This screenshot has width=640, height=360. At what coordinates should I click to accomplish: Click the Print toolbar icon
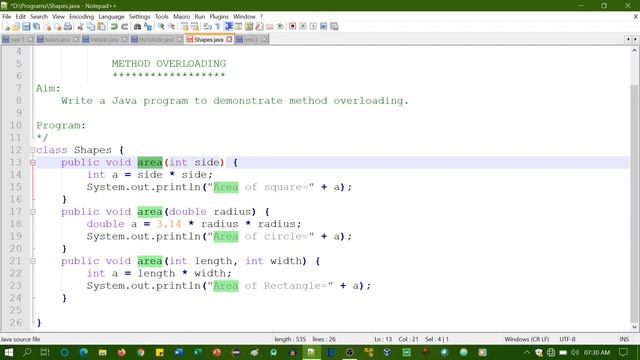[68, 27]
